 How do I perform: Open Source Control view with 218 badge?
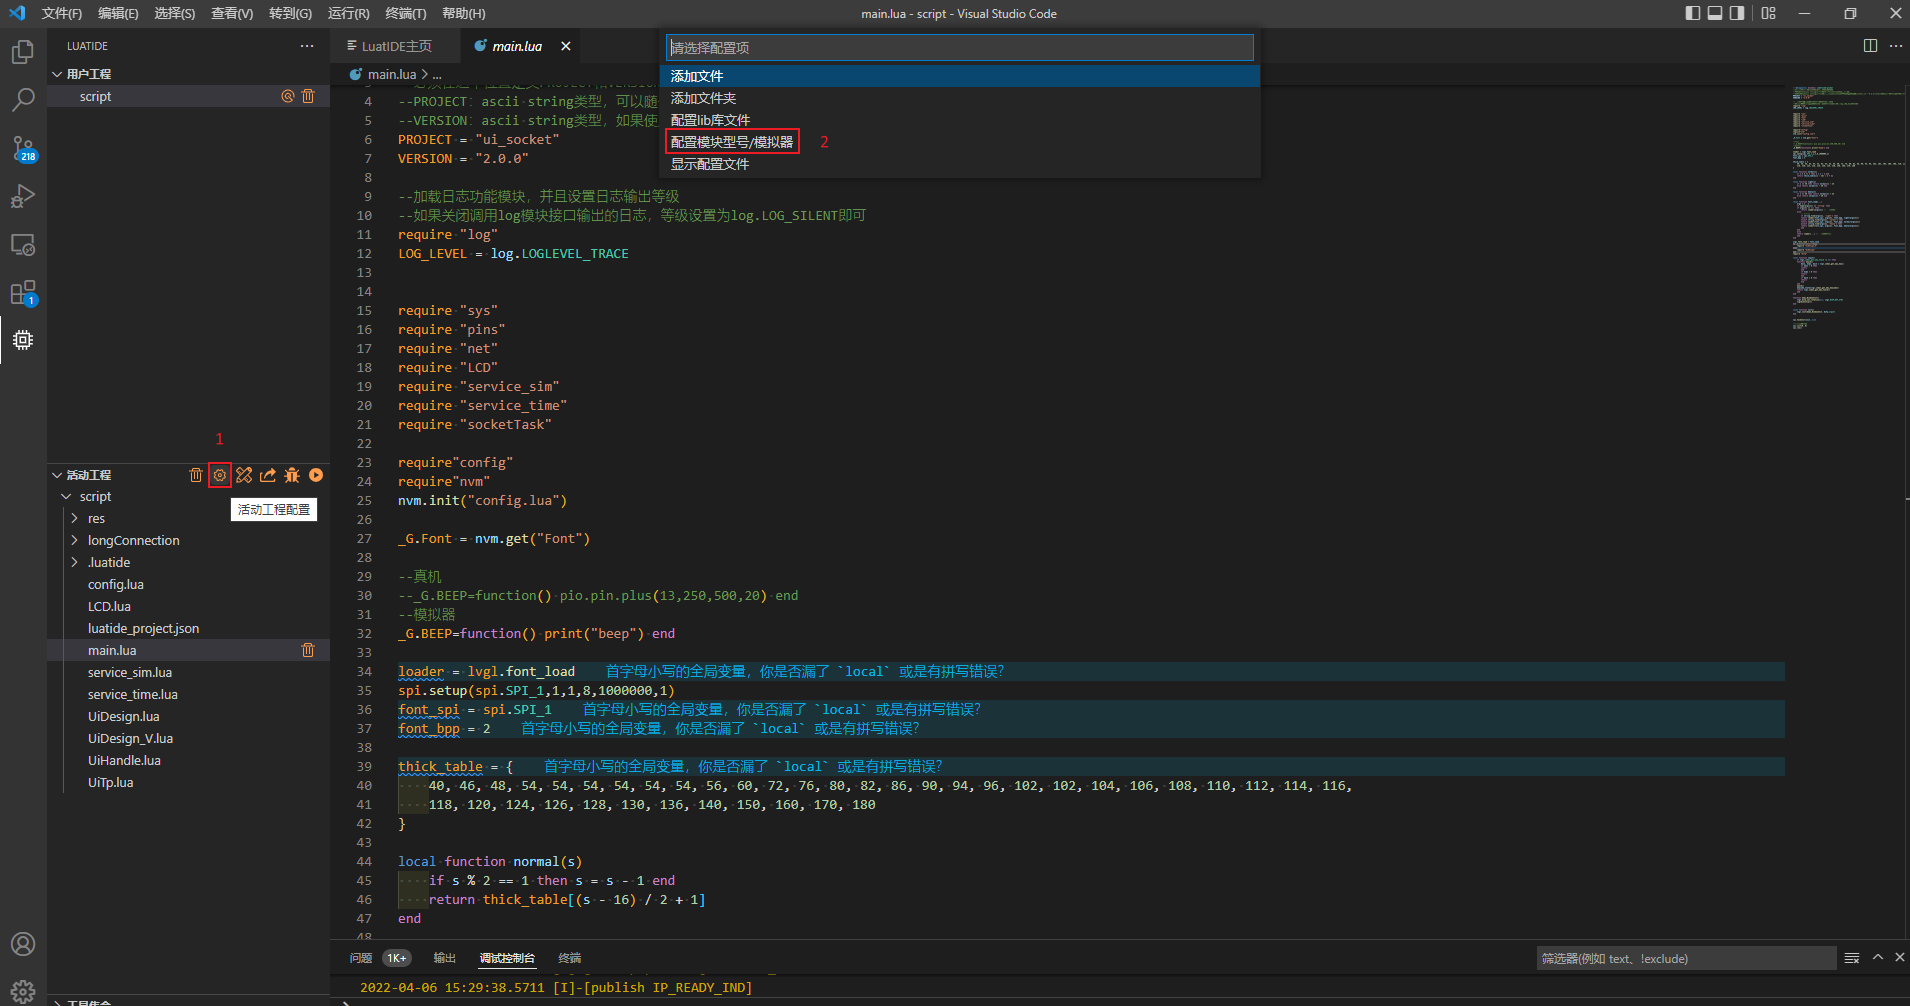tap(22, 148)
